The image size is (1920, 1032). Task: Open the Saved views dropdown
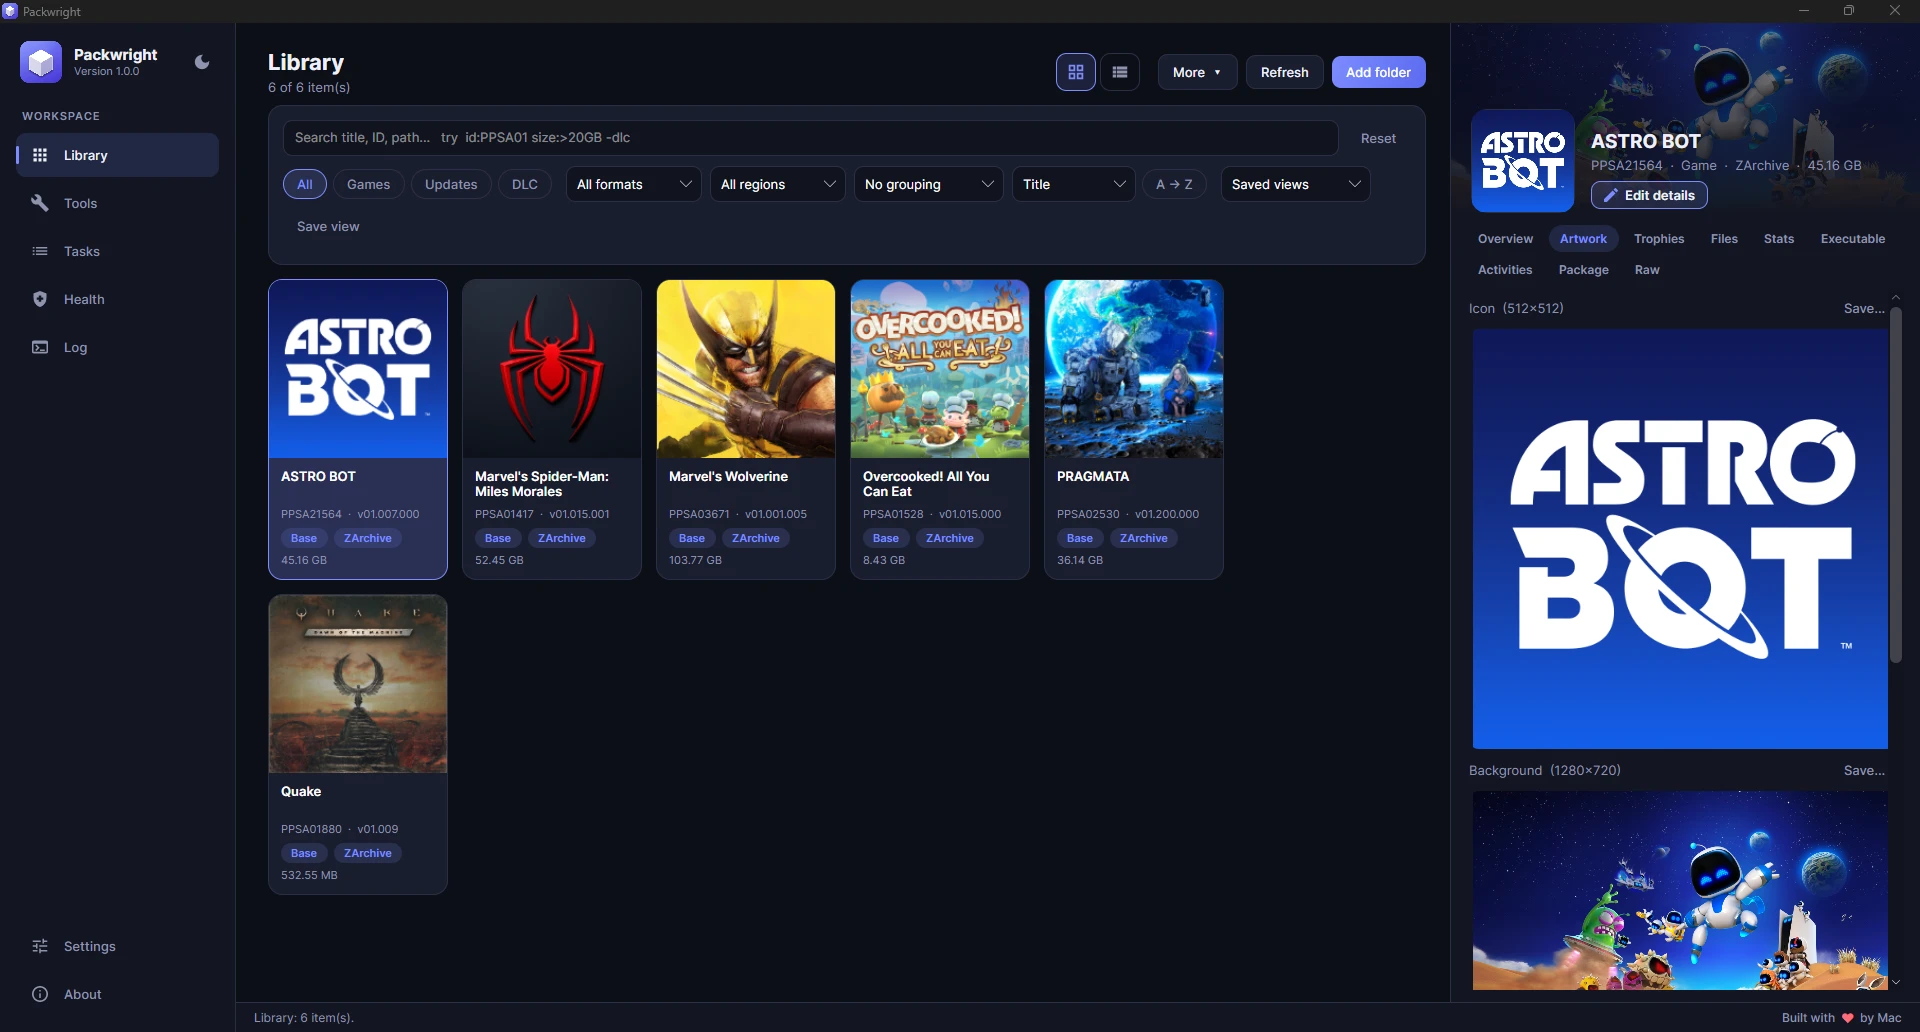pos(1296,184)
